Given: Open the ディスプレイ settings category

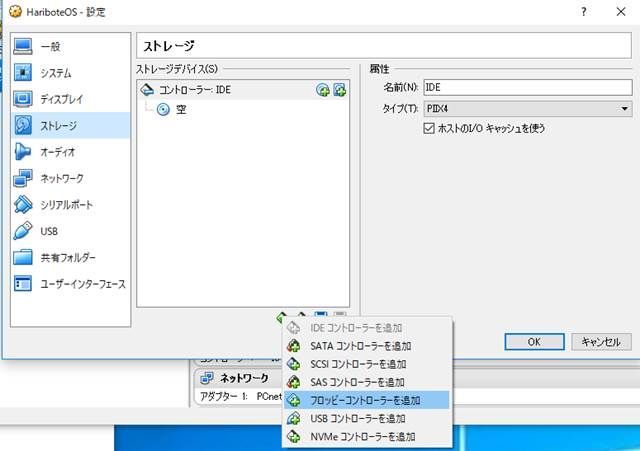Looking at the screenshot, I should 70,99.
